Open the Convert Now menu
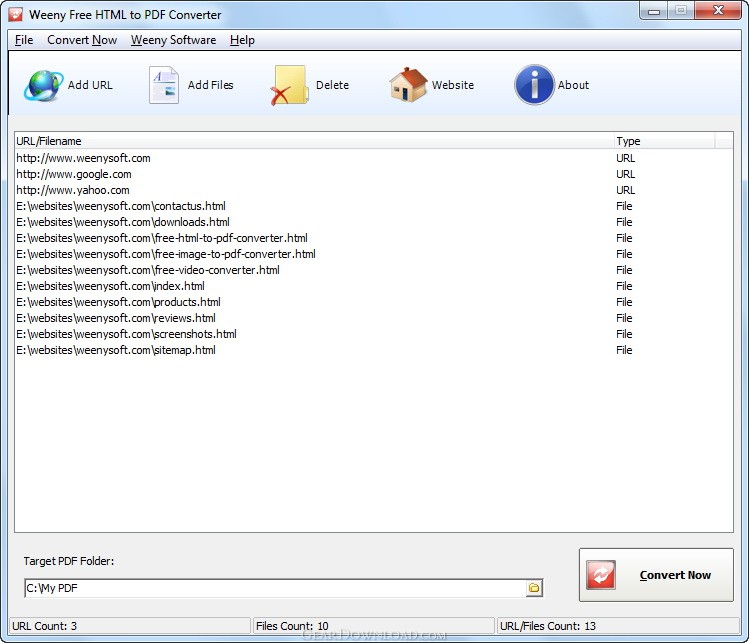Viewport: 749px width, 643px height. tap(82, 40)
